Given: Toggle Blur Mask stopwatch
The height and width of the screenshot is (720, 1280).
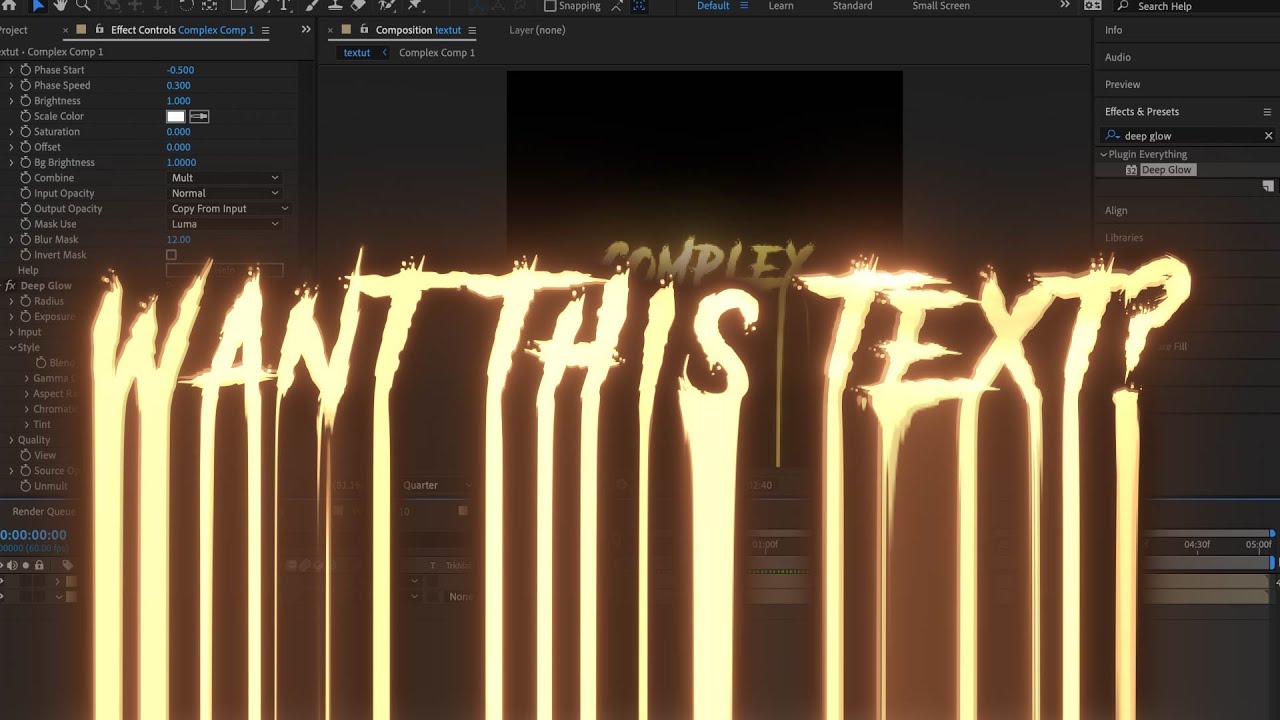Looking at the screenshot, I should (x=26, y=240).
